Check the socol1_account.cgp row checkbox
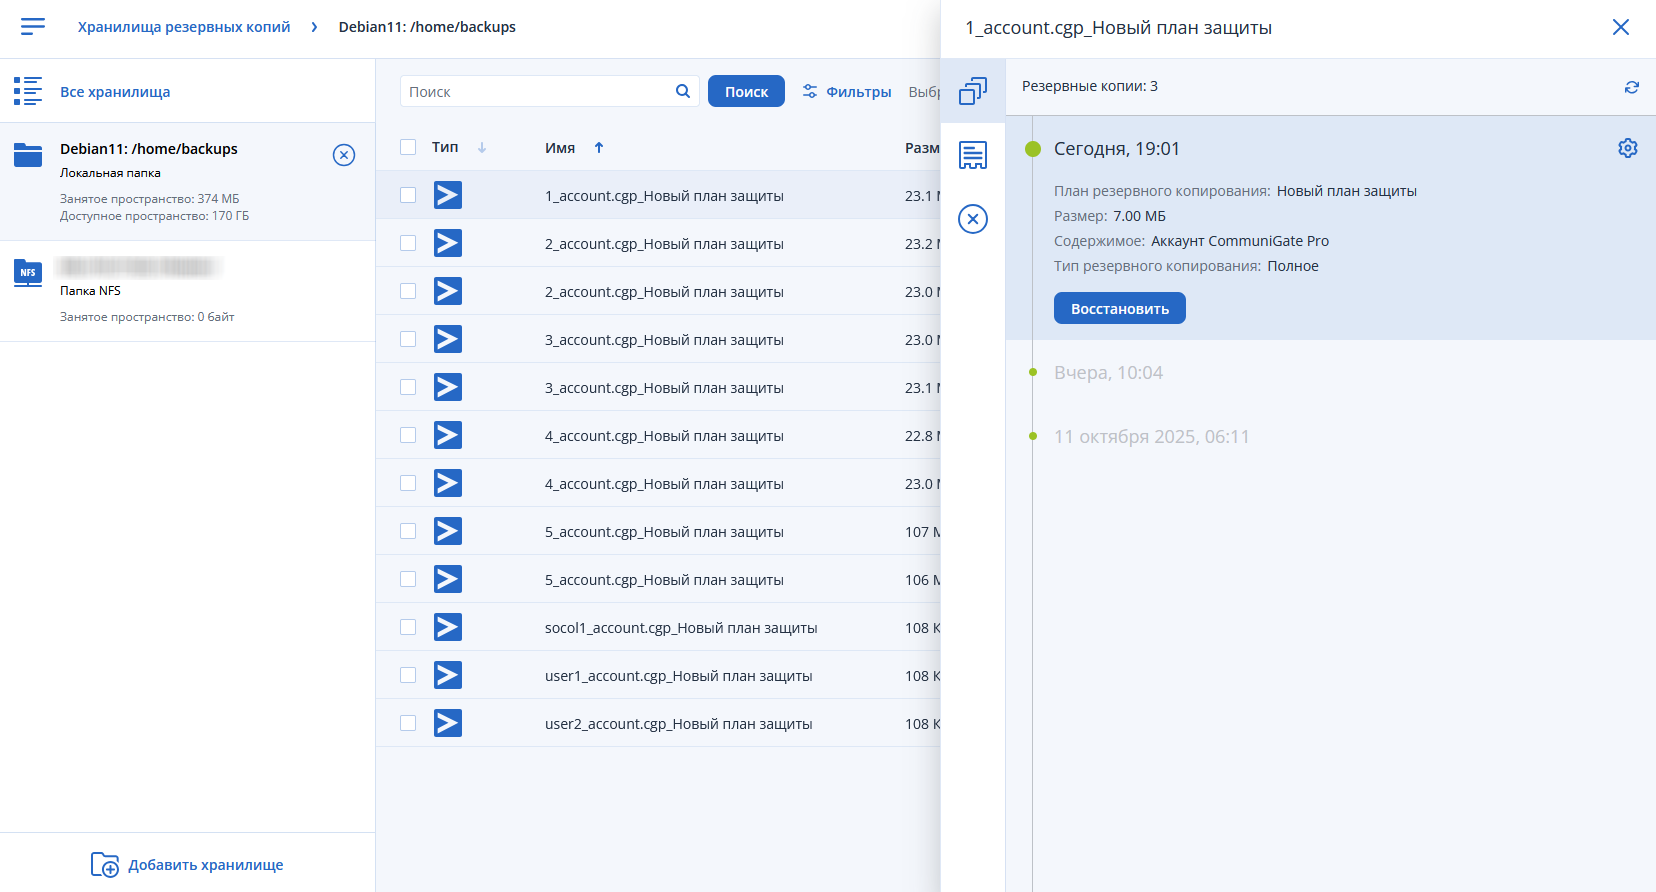Viewport: 1656px width, 892px height. point(408,627)
